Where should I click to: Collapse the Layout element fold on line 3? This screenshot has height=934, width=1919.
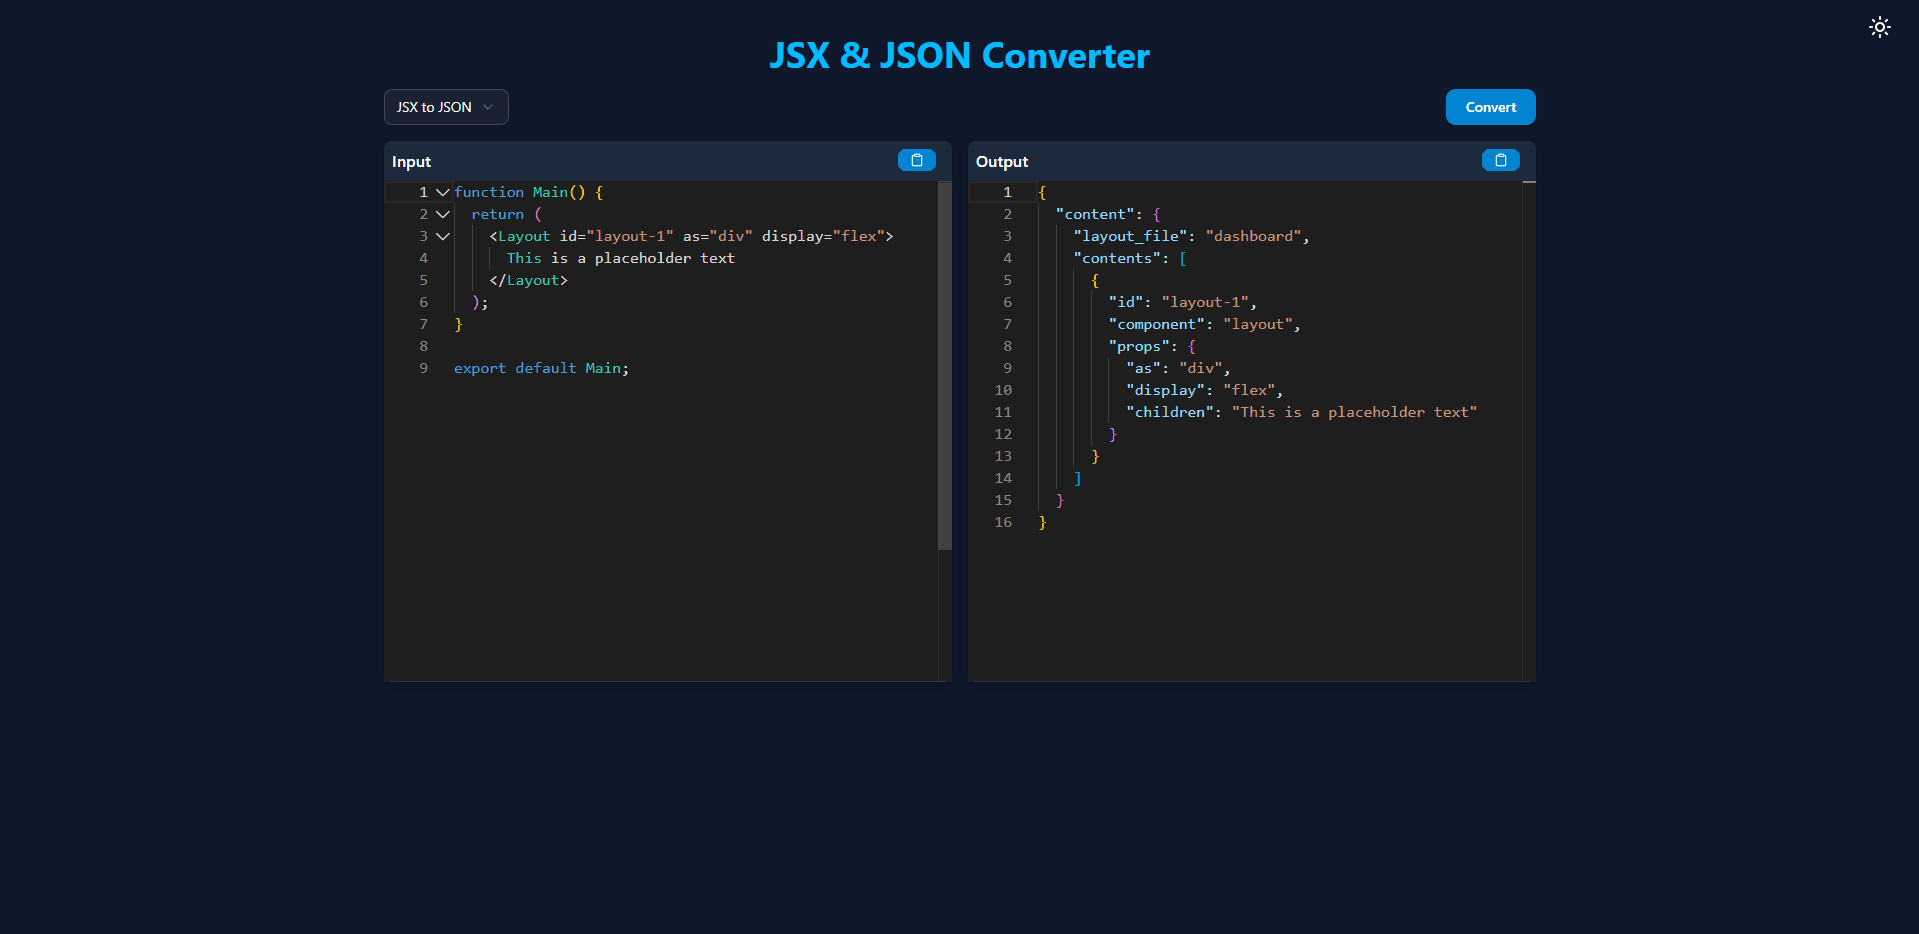(x=442, y=236)
